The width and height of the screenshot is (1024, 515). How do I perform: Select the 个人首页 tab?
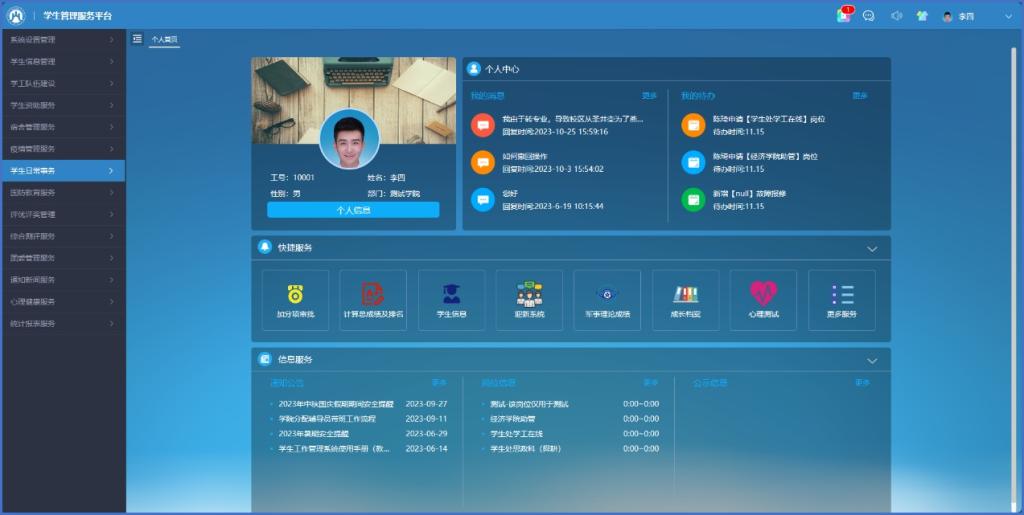point(164,40)
